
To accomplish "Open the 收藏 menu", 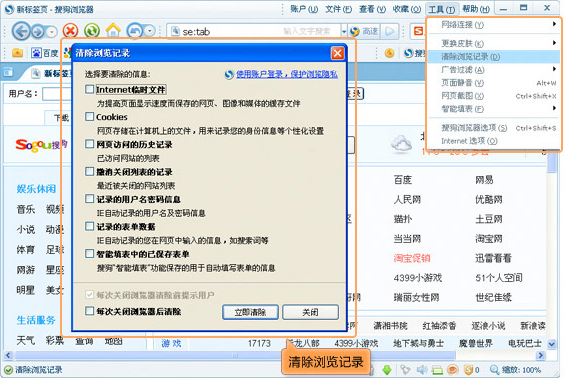I will 406,9.
